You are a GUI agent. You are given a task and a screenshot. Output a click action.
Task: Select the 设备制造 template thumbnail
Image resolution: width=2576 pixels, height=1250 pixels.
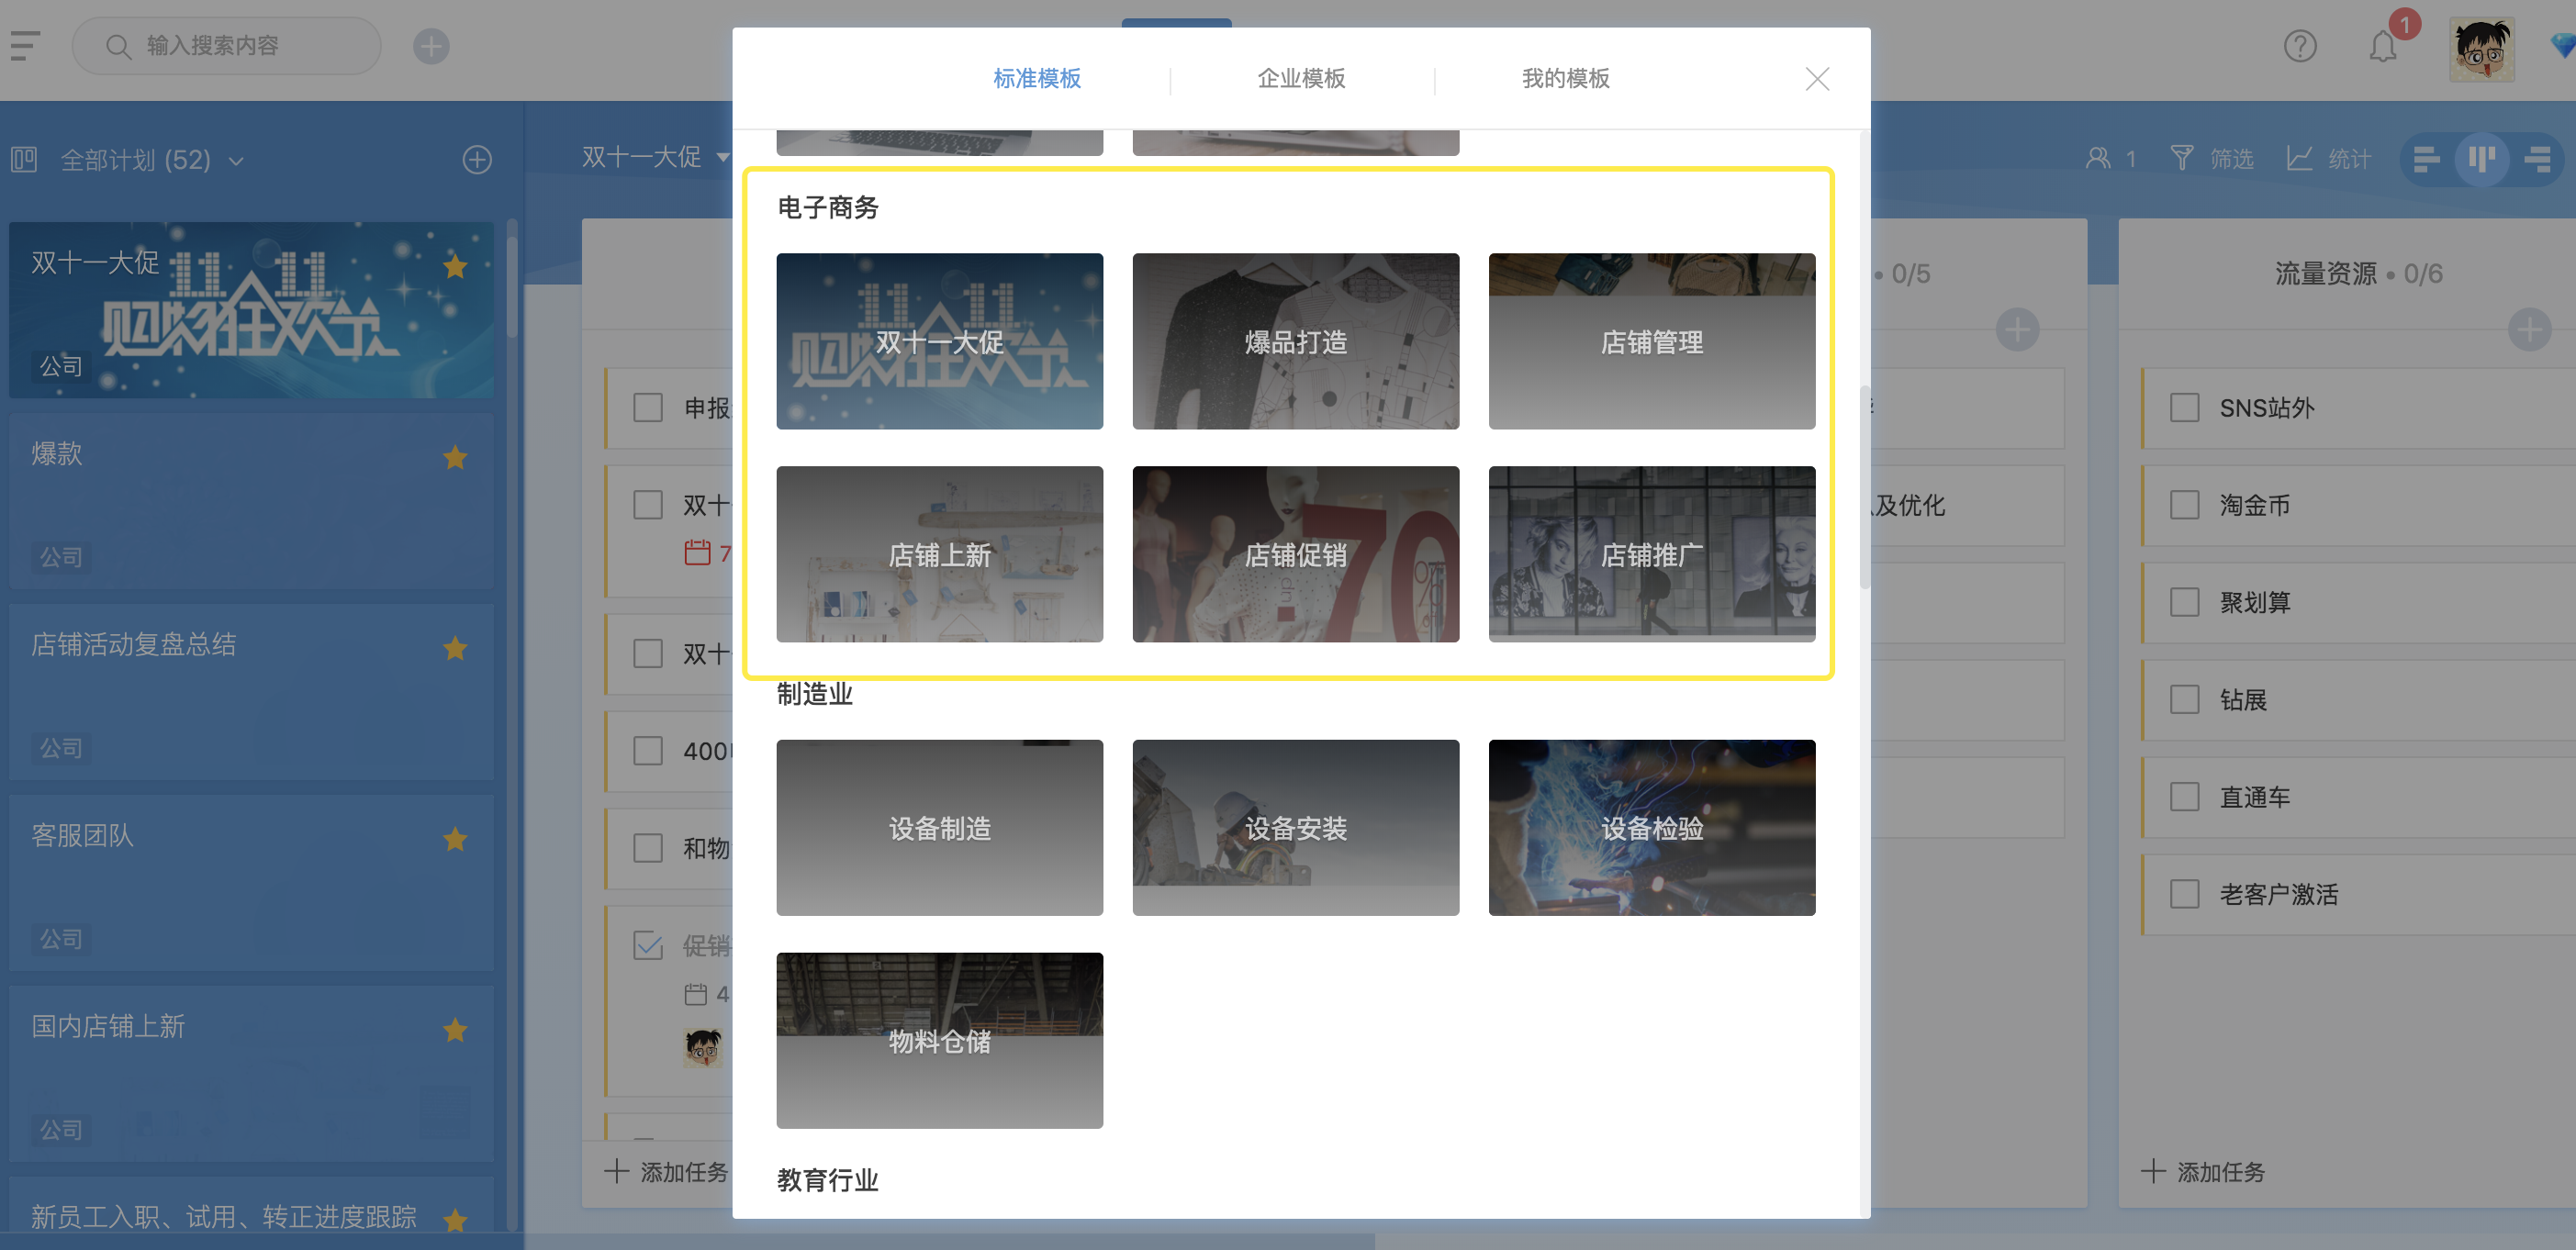coord(939,827)
